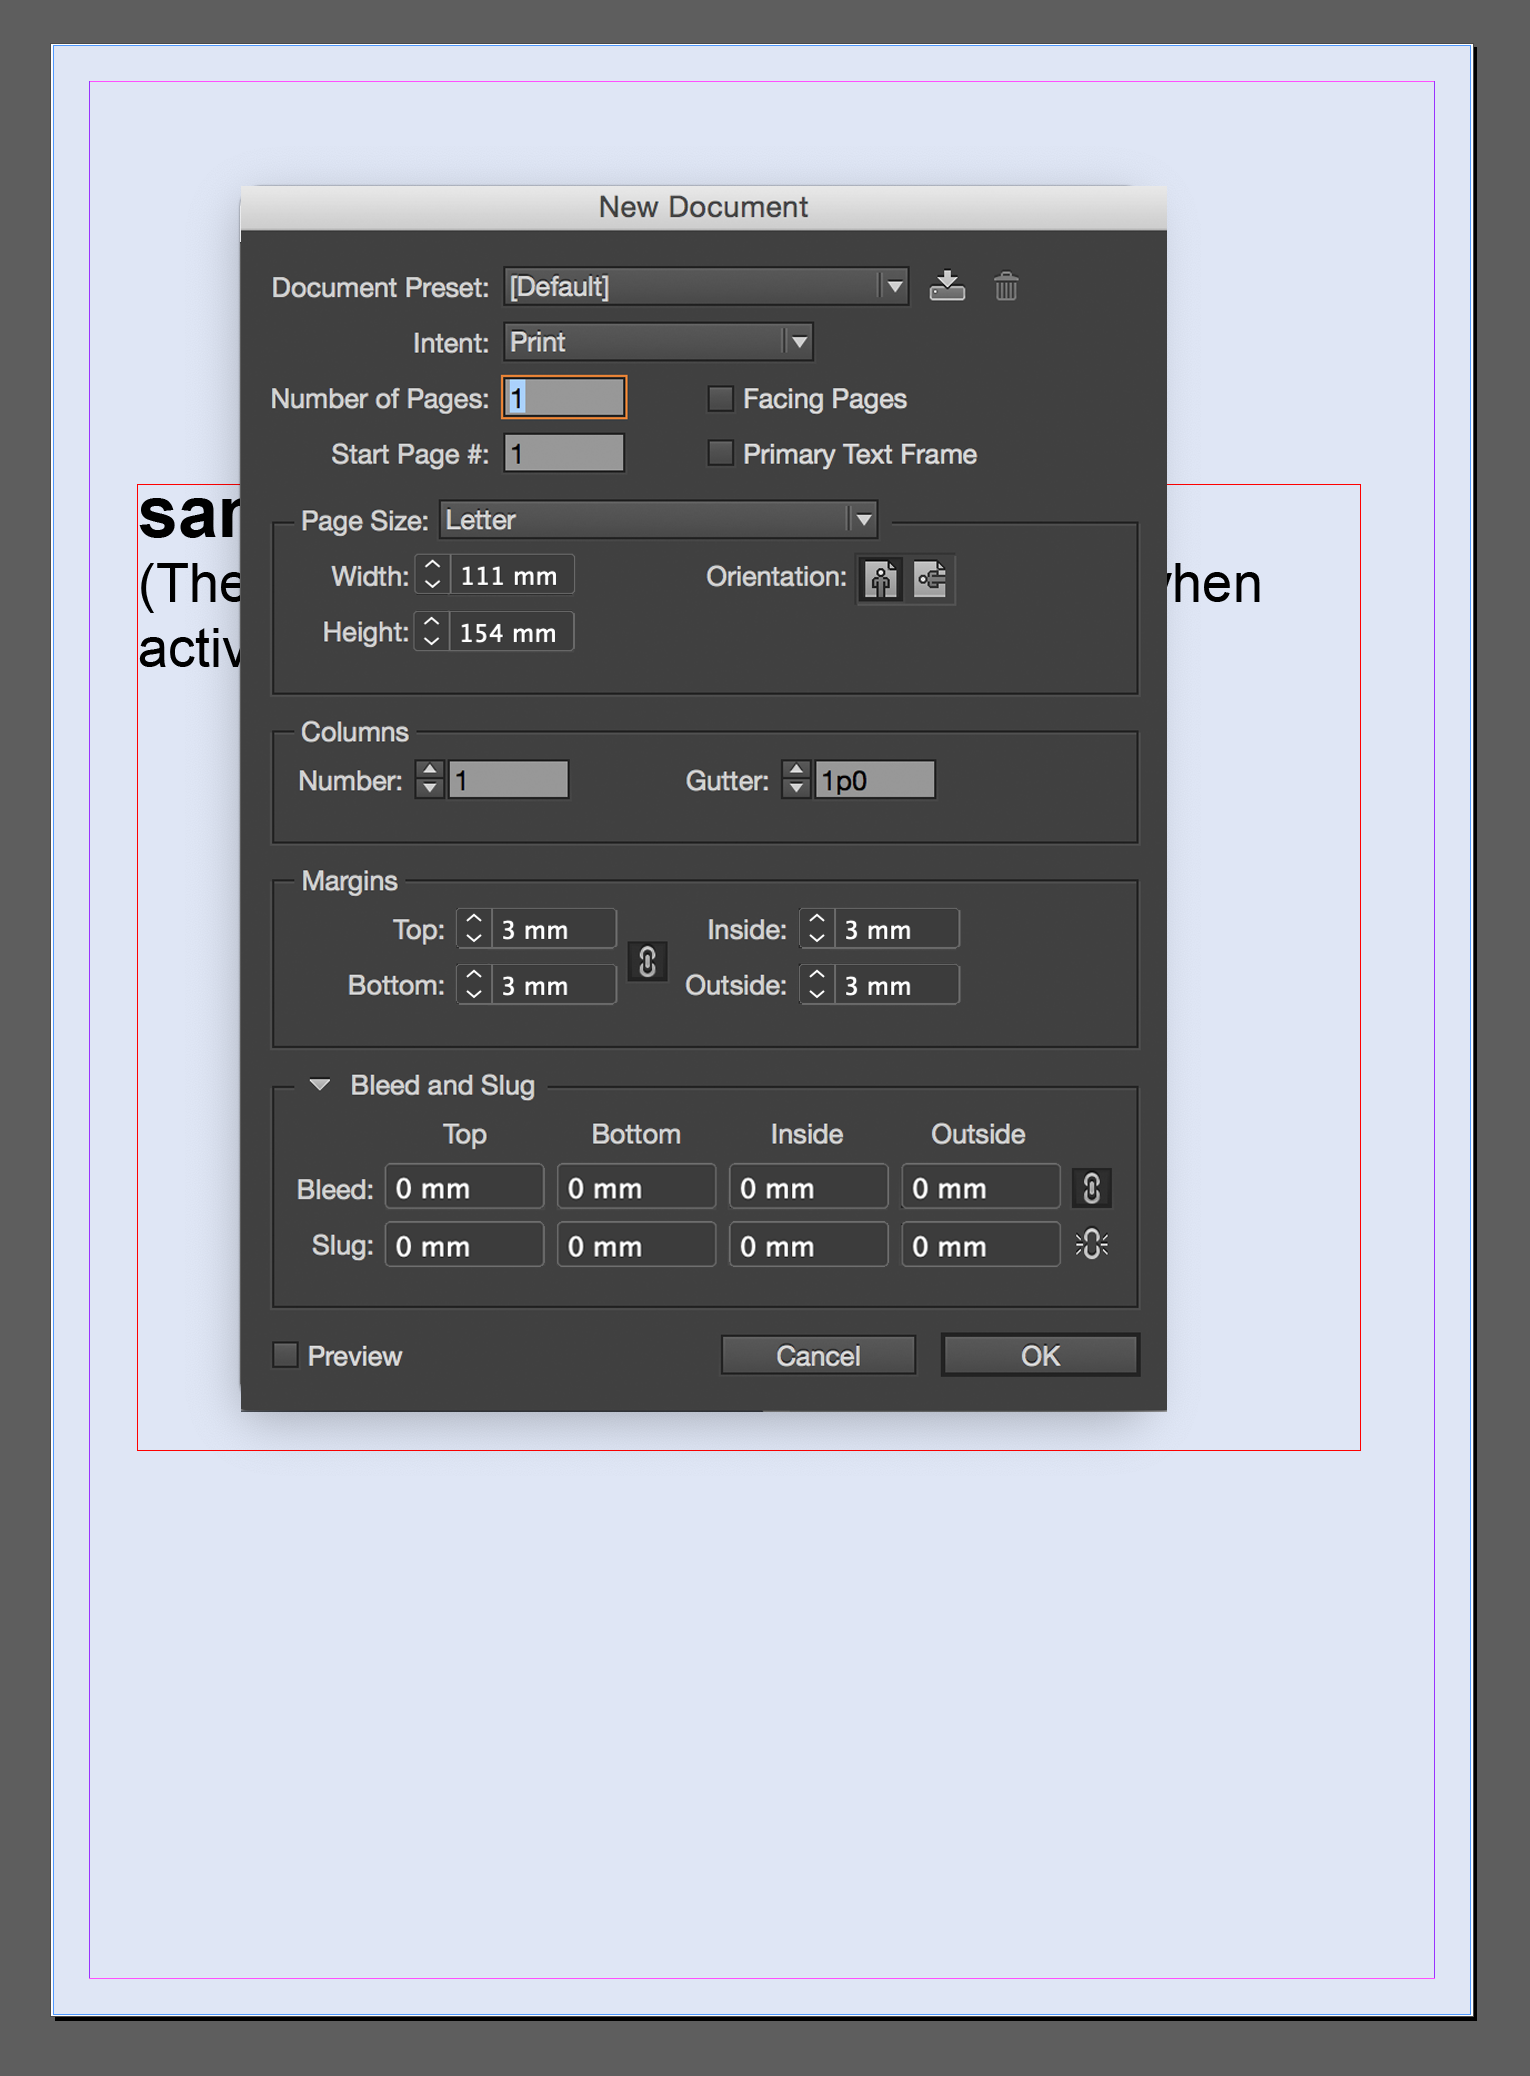Click the Cancel button
This screenshot has height=2076, width=1530.
817,1355
